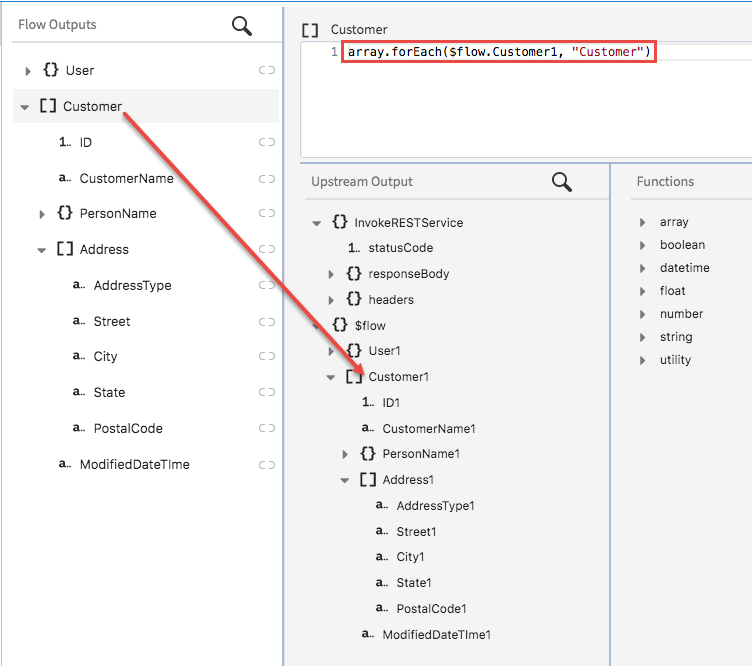The height and width of the screenshot is (666, 752).
Task: Expand the User node in Flow Outputs
Action: click(x=27, y=71)
